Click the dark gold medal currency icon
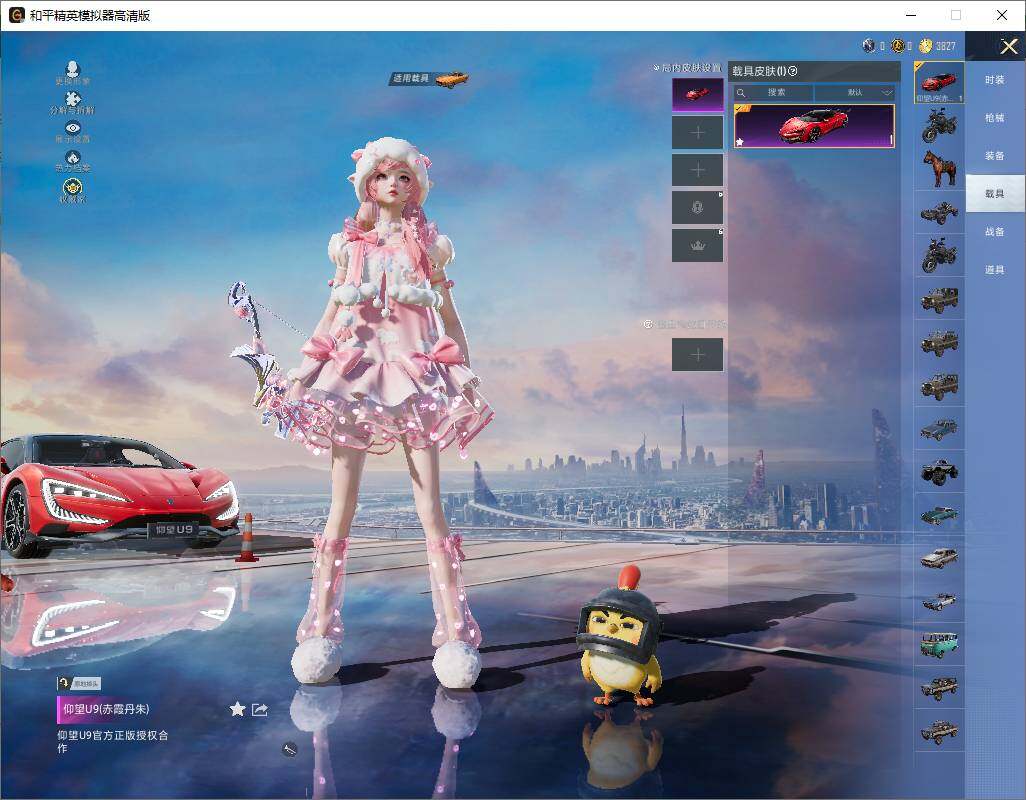The width and height of the screenshot is (1026, 800). pos(898,46)
